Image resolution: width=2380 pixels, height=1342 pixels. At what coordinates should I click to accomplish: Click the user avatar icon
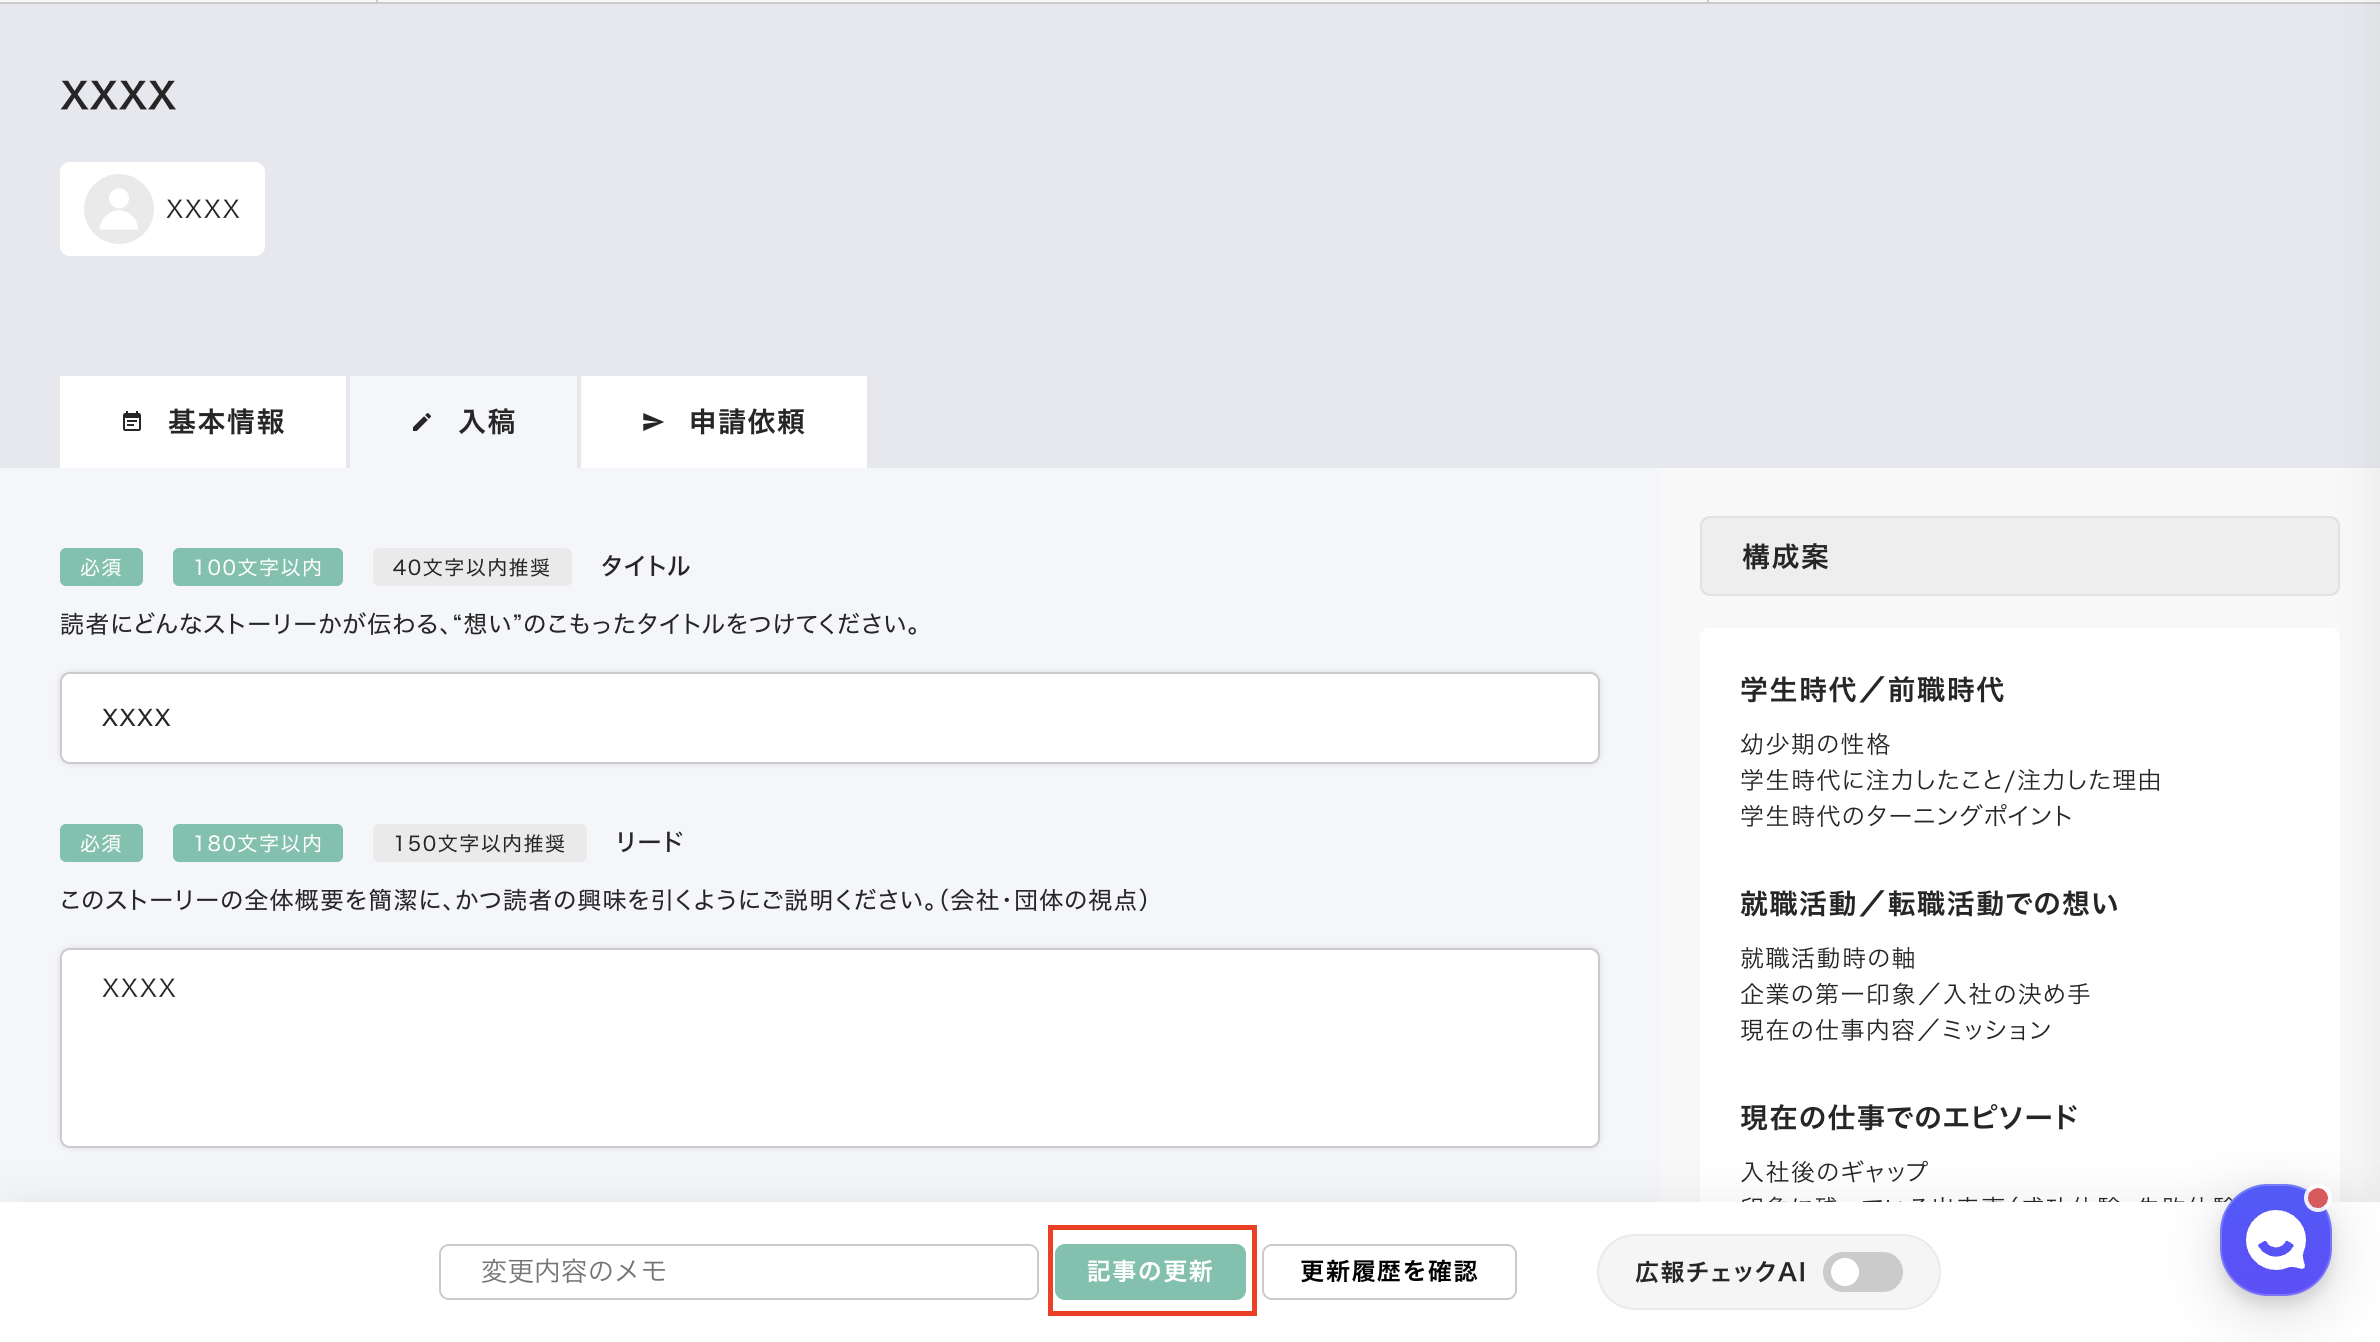pyautogui.click(x=118, y=209)
